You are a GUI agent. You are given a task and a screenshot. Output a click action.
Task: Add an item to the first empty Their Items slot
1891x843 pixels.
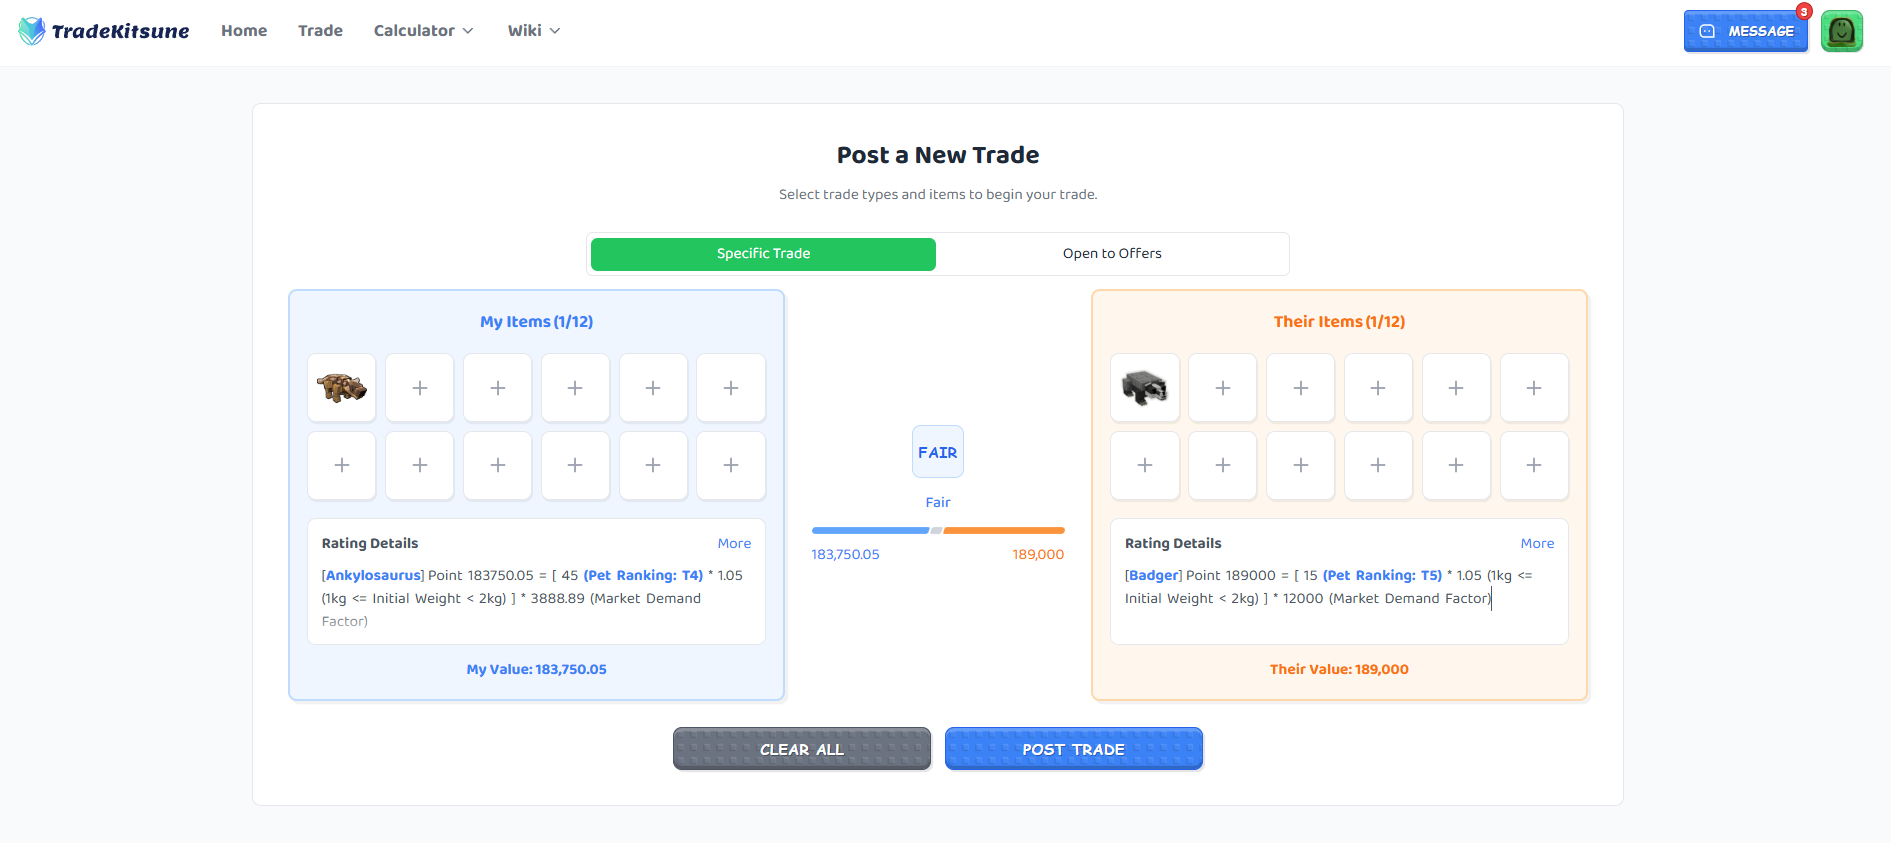click(1222, 388)
